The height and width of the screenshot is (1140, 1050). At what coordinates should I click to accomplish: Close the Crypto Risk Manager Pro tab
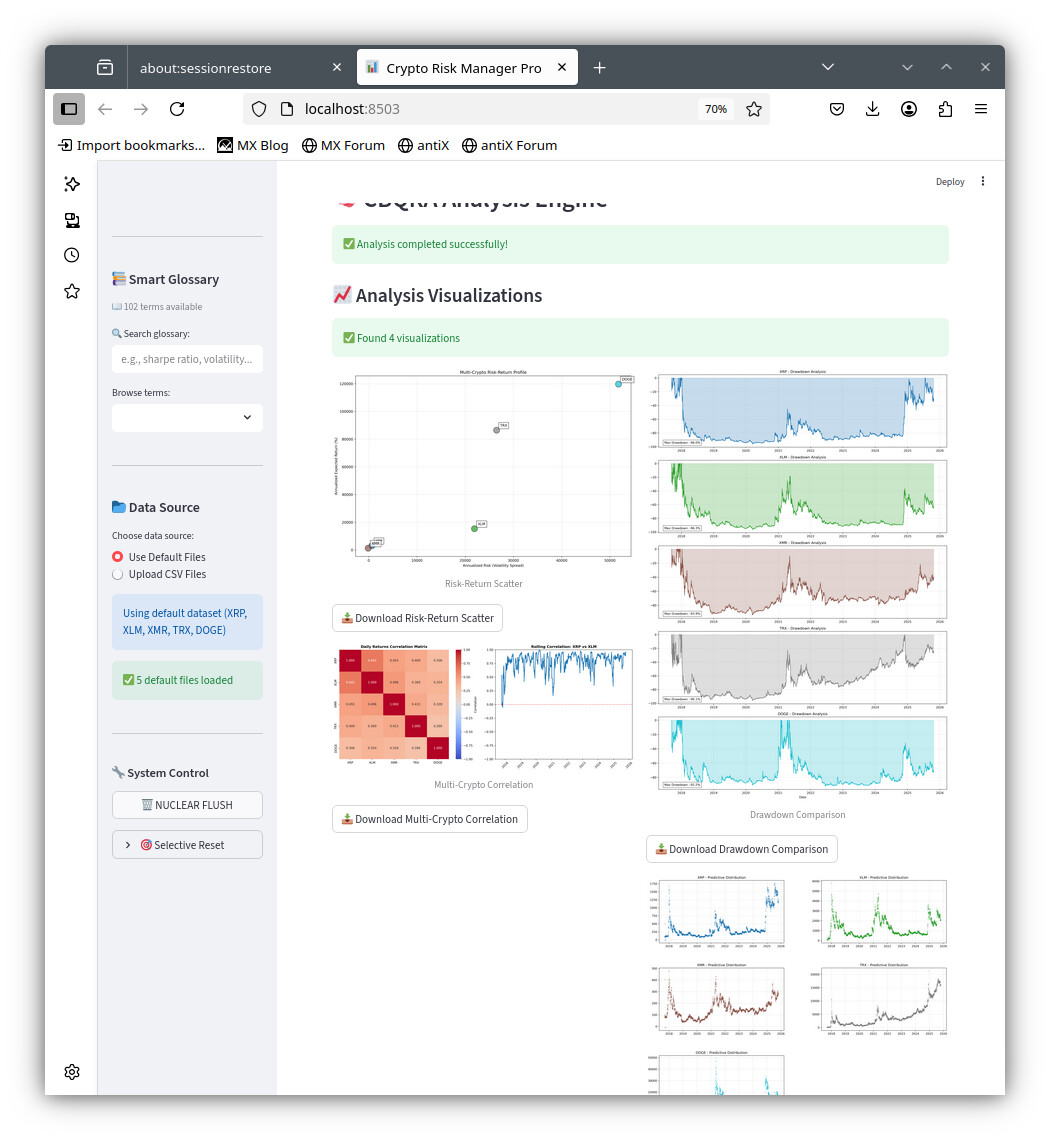tap(562, 68)
